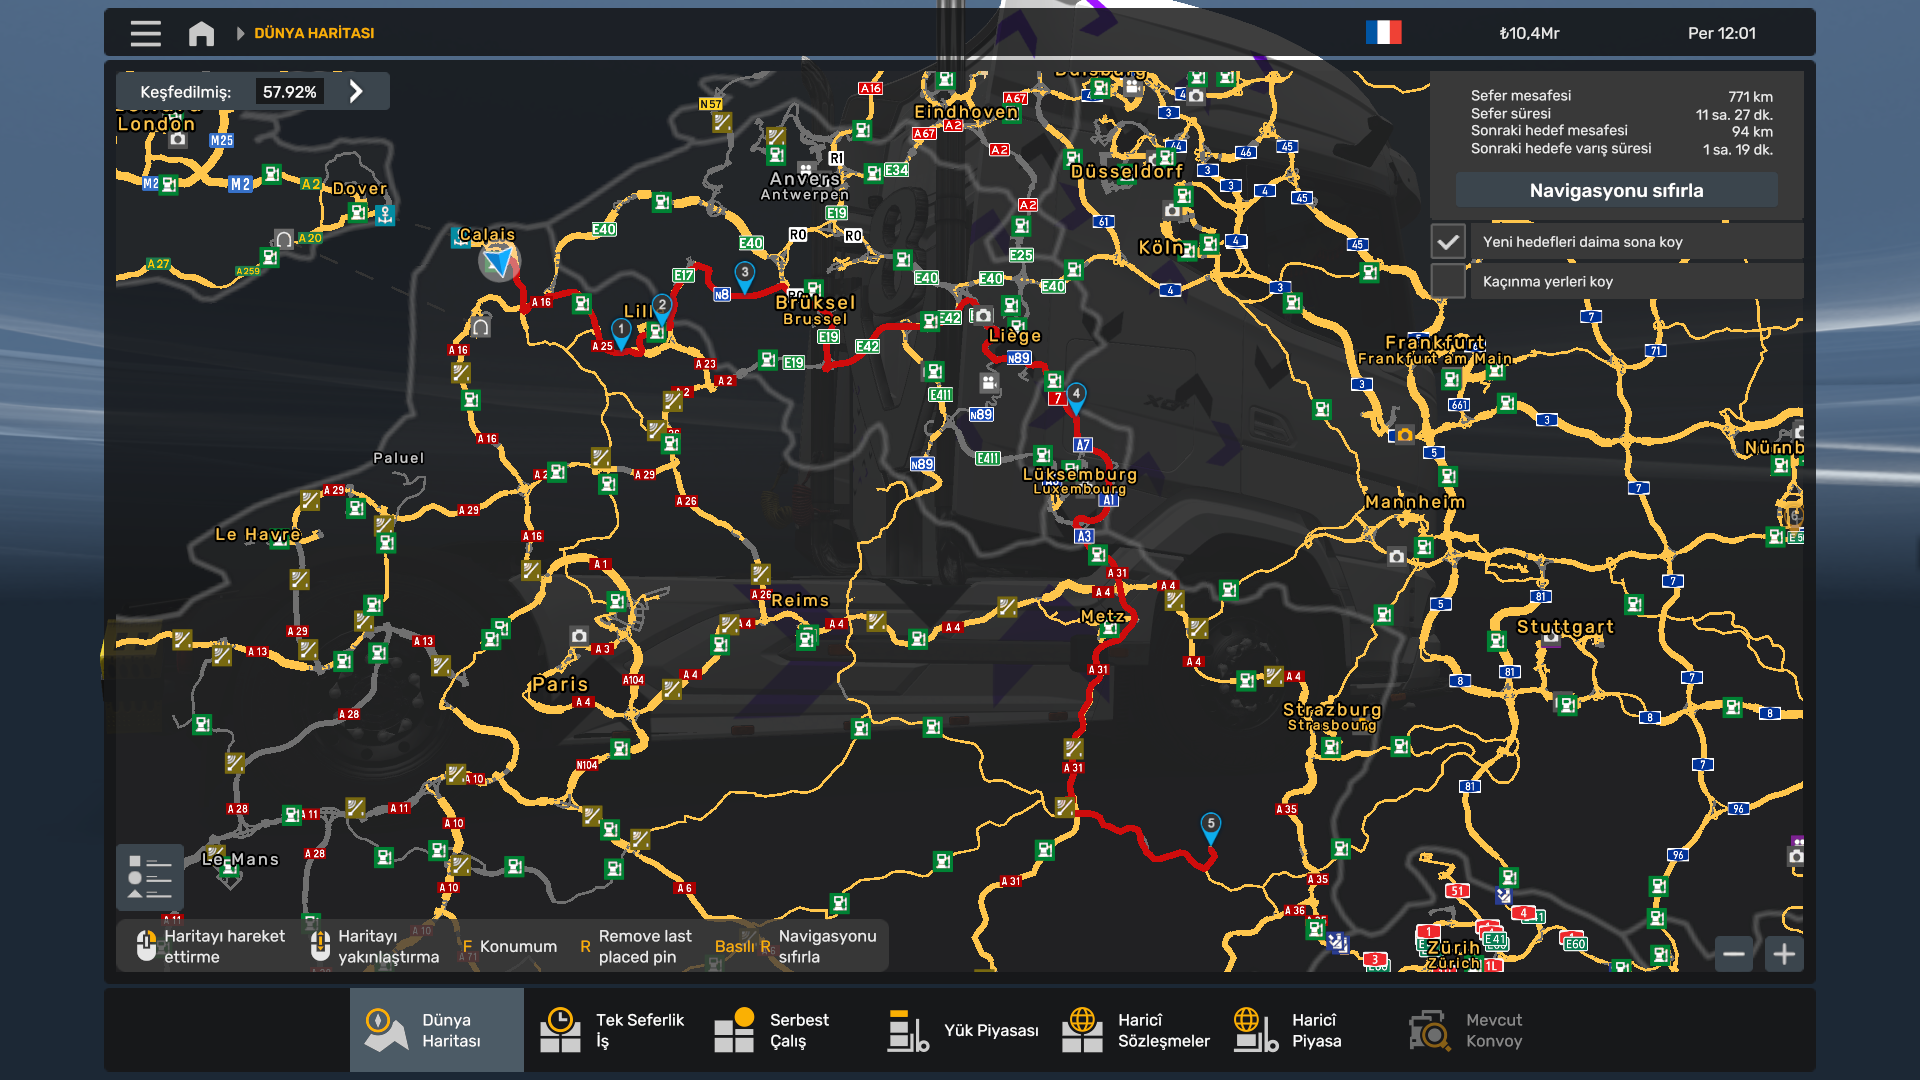The width and height of the screenshot is (1920, 1080).
Task: Click the Metz city label
Action: click(1102, 616)
